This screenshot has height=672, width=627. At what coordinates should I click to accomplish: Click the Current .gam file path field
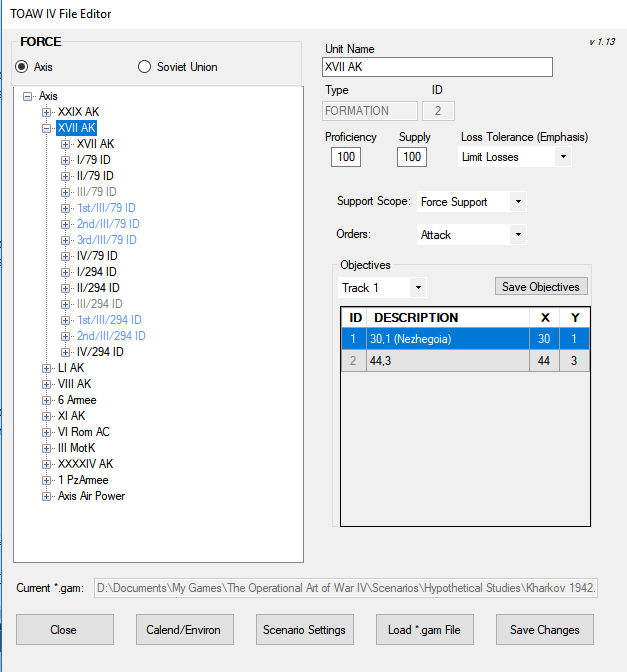(346, 588)
